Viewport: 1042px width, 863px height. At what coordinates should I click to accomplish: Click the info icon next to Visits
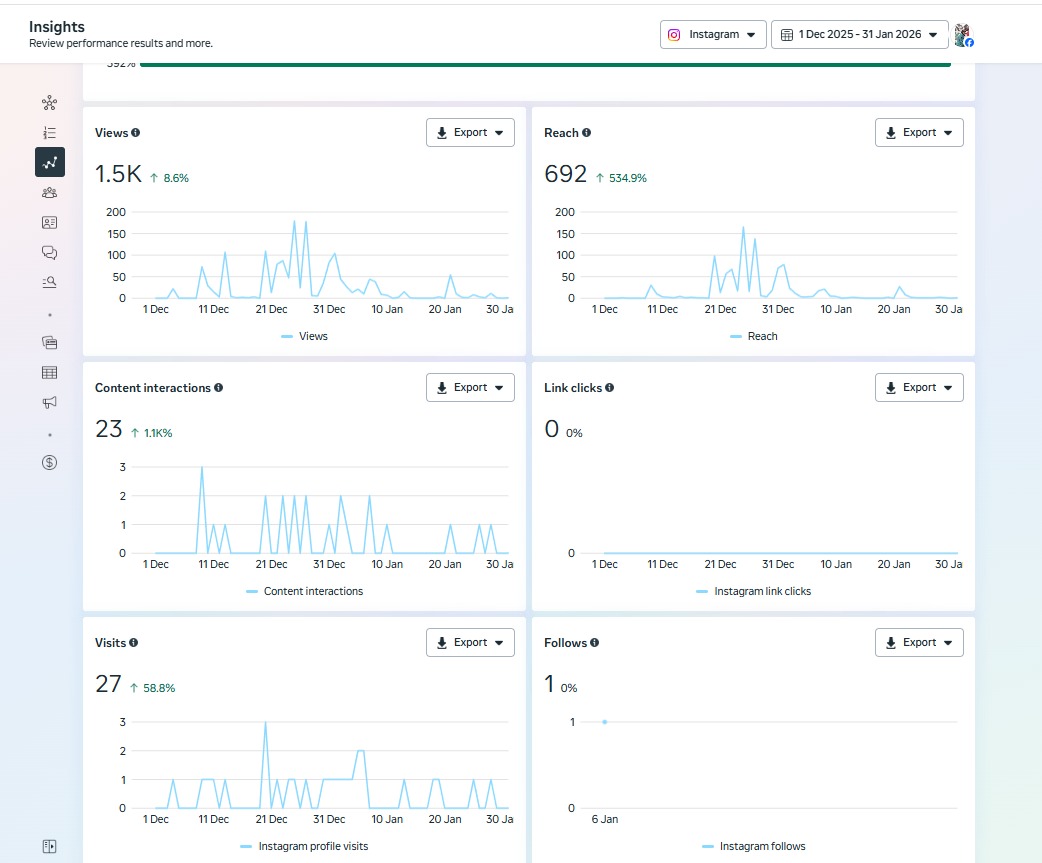pos(134,643)
